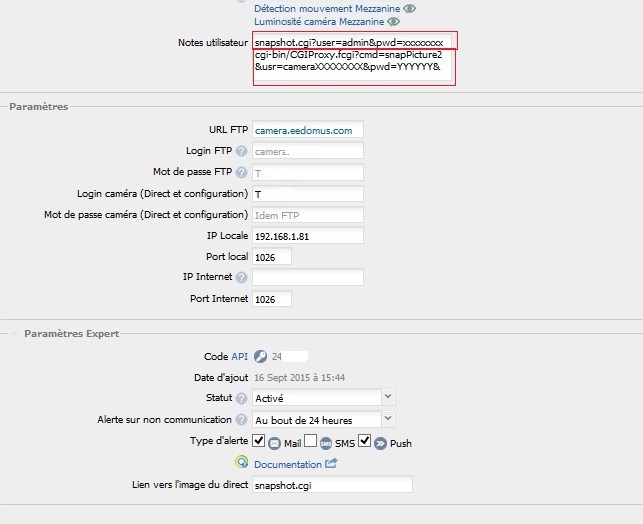
Task: Follow the API link next to Code
Action: tap(239, 356)
